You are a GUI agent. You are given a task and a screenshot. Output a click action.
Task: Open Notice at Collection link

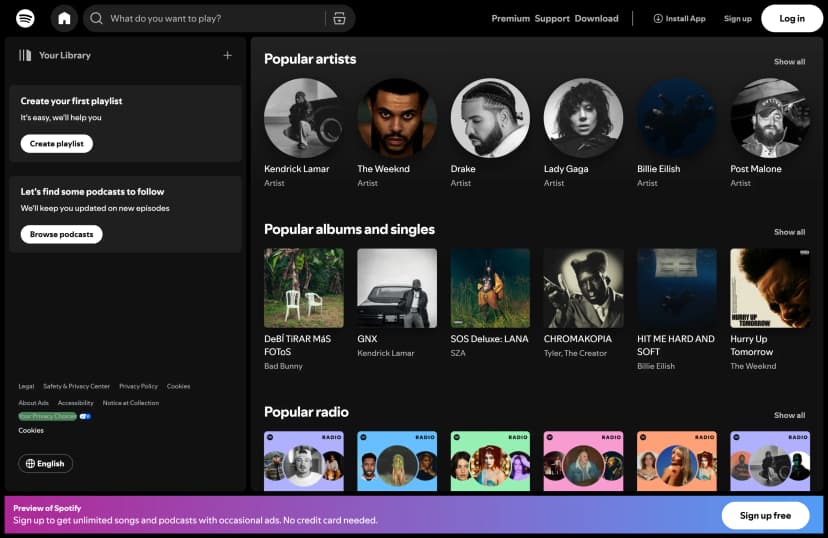(x=130, y=403)
